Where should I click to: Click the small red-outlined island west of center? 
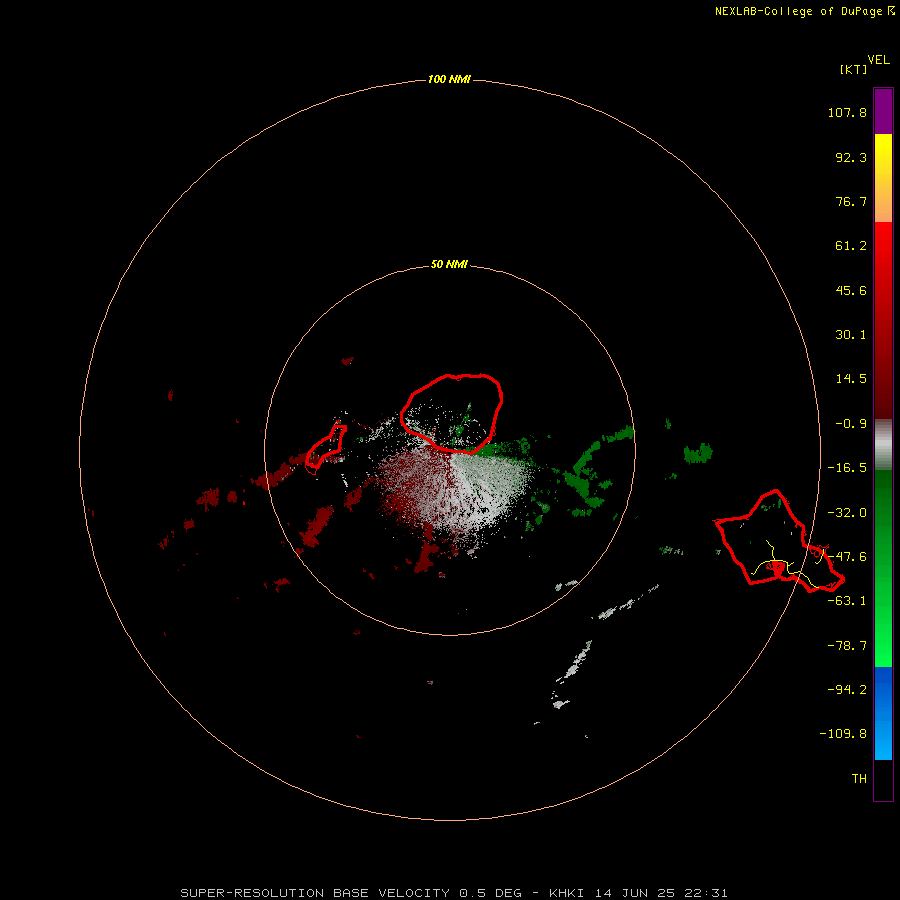(x=326, y=449)
